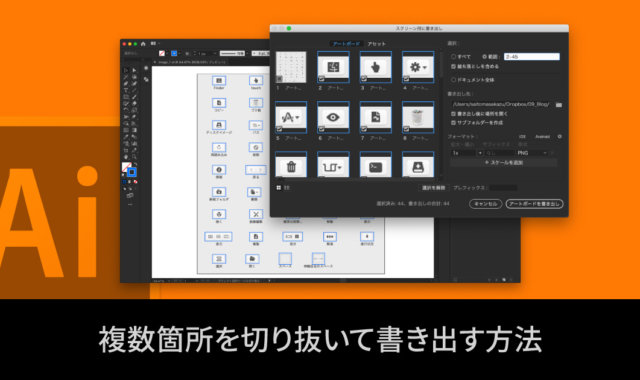Select the Artboard tool in Illustrator toolbar
640x380 pixels.
pyautogui.click(x=126, y=151)
